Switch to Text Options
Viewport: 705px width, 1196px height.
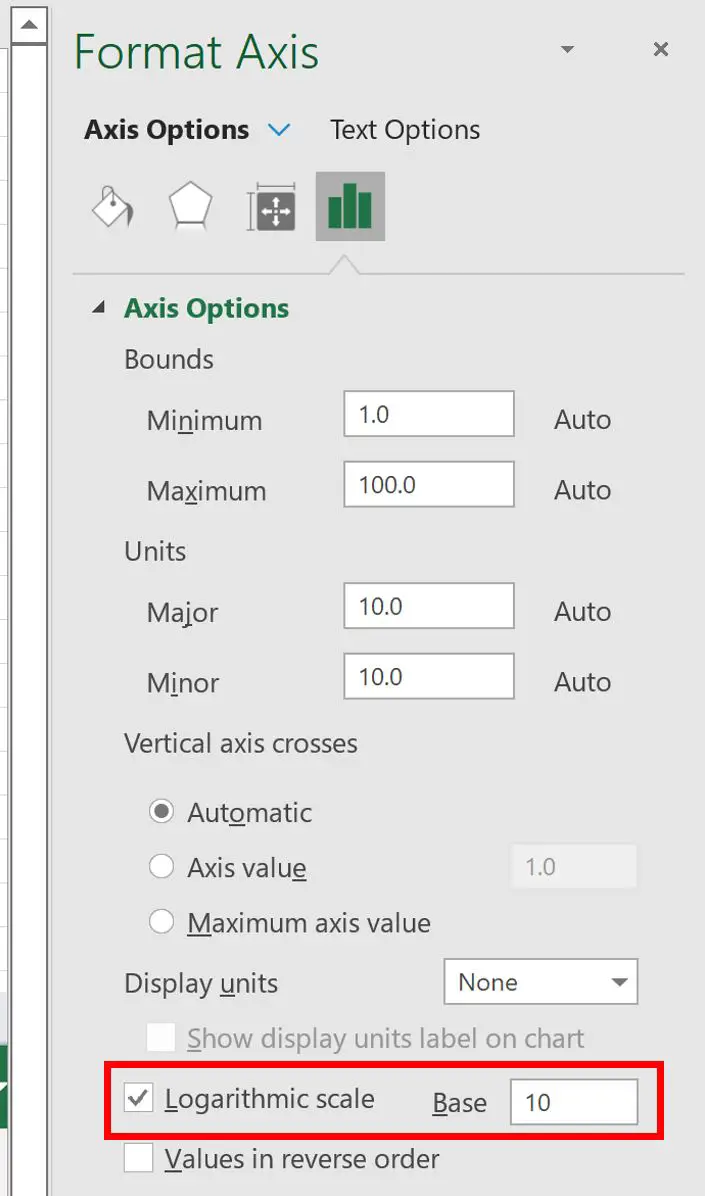tap(404, 129)
